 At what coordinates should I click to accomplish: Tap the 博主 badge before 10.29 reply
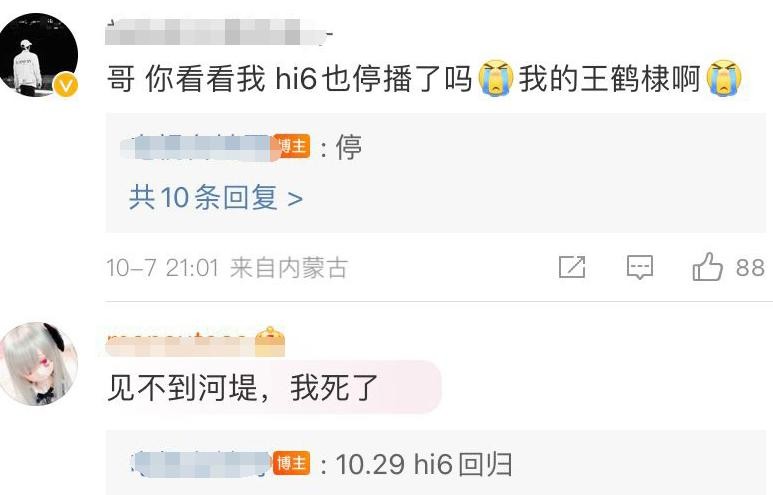click(x=292, y=463)
